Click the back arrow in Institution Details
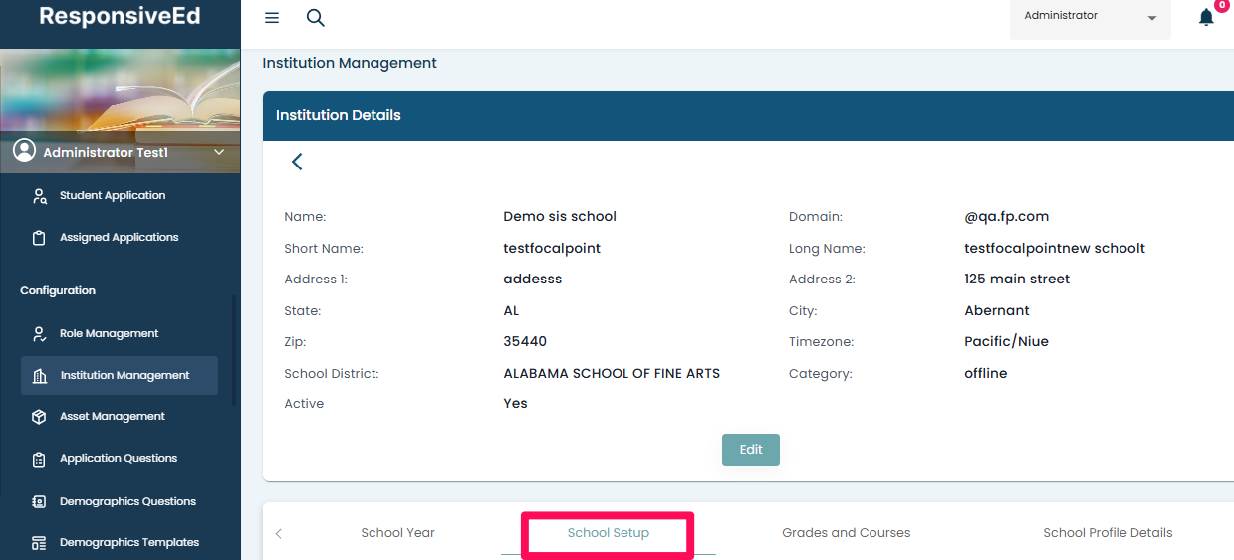1234x560 pixels. (x=297, y=162)
